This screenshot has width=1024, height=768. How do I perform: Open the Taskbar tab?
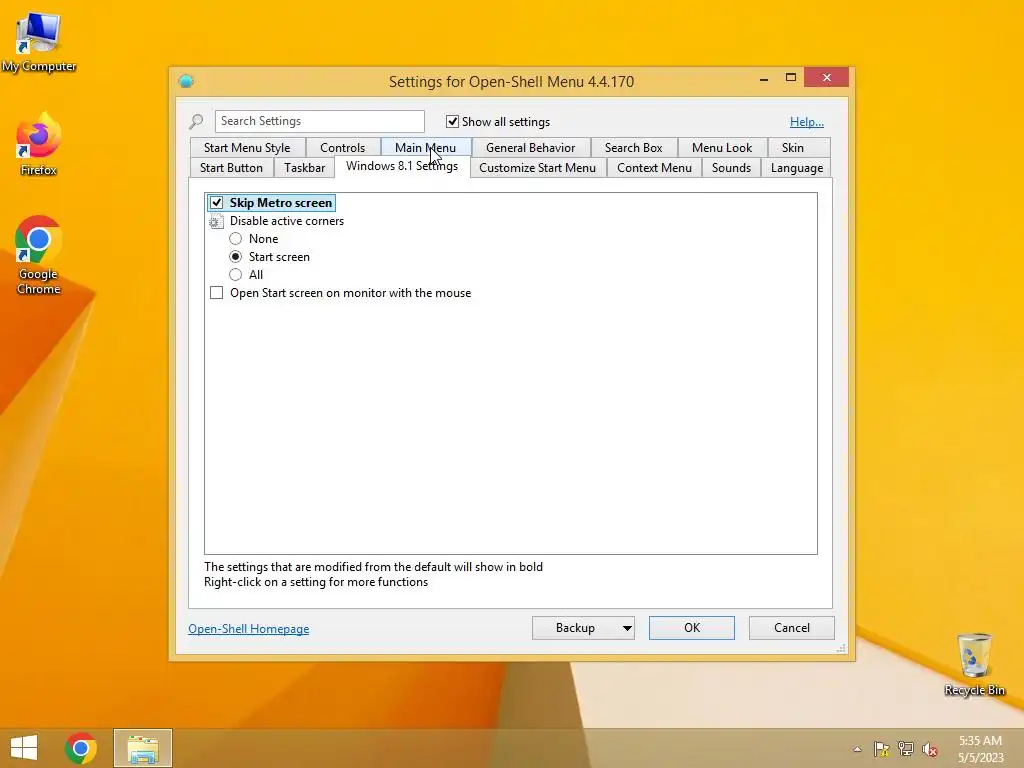tap(304, 168)
